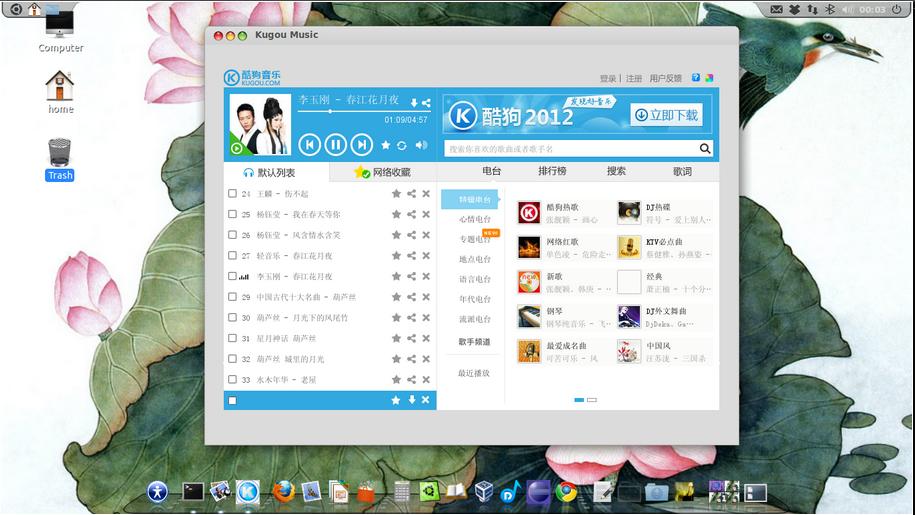The image size is (915, 515).
Task: Click the 注册 register link
Action: point(634,78)
